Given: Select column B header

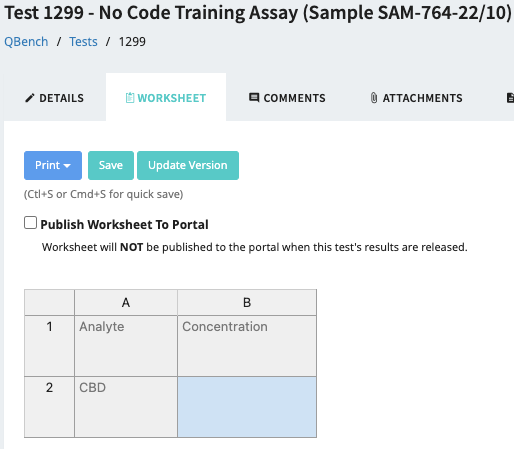Looking at the screenshot, I should coord(247,302).
